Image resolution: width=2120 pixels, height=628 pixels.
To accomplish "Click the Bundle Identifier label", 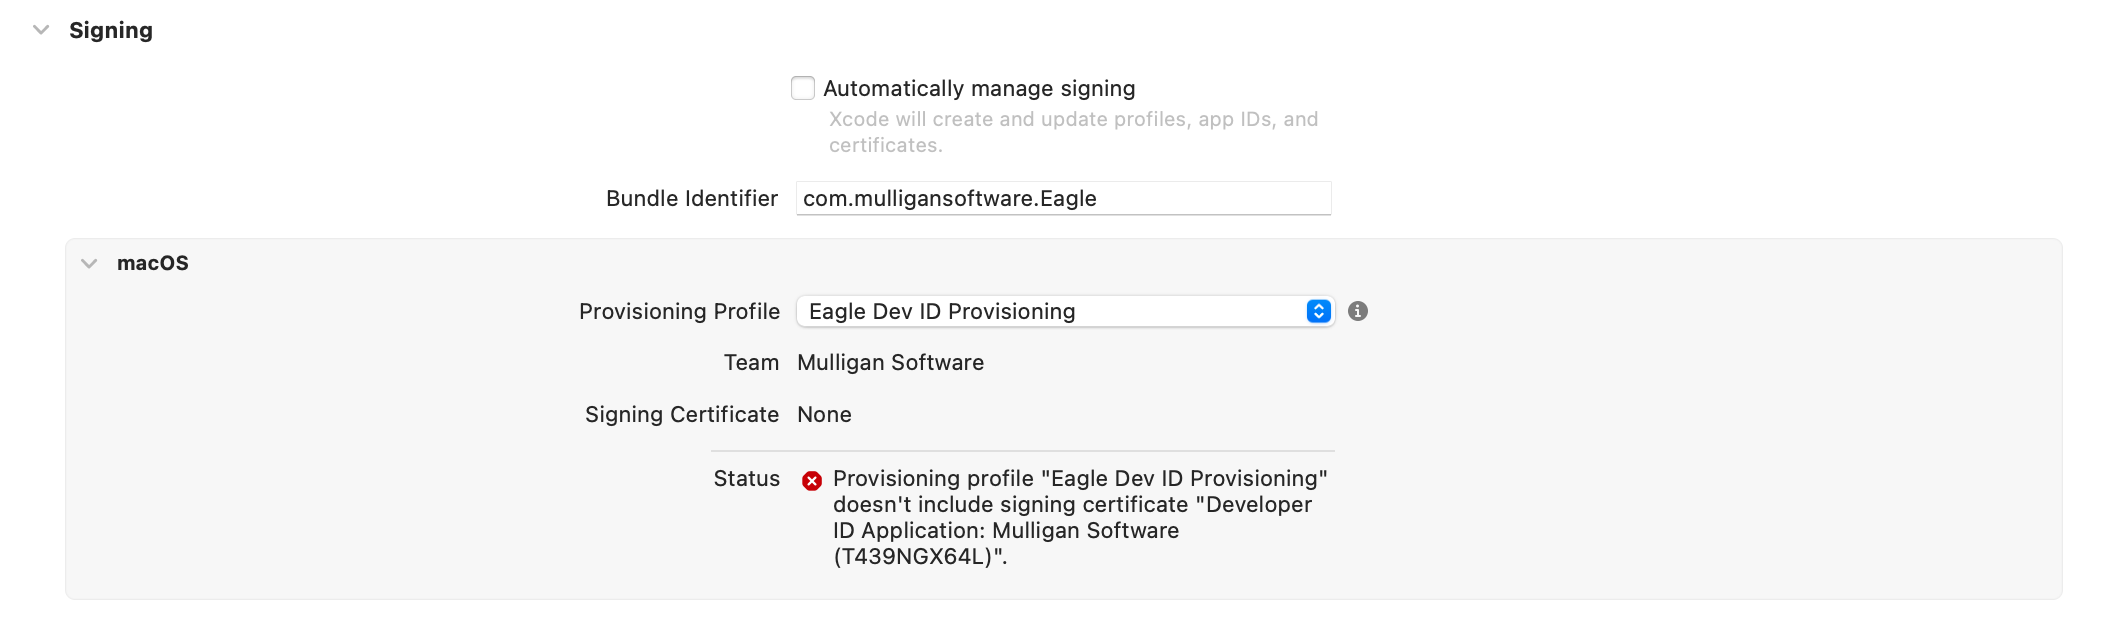I will pos(692,198).
